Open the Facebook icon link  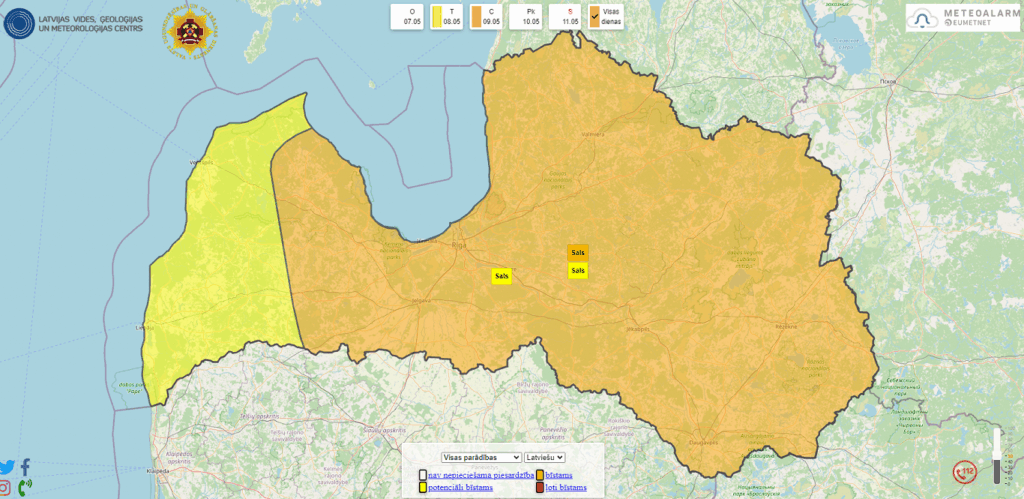tap(25, 467)
